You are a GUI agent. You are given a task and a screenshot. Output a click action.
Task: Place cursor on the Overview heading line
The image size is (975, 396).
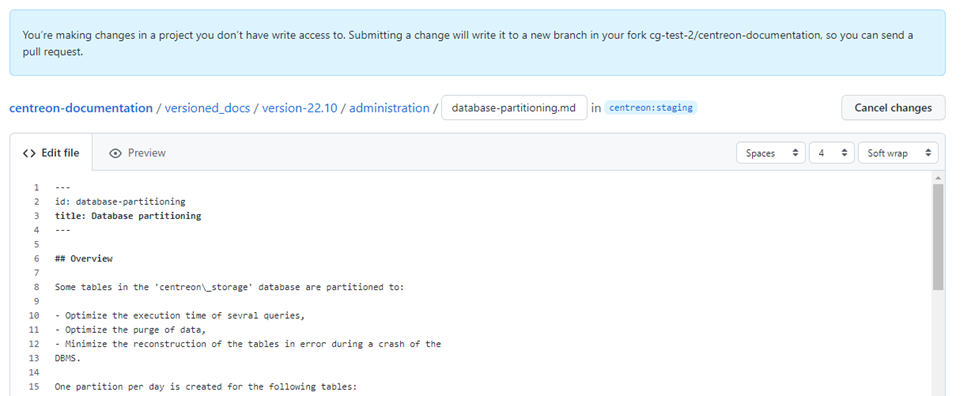(84, 259)
